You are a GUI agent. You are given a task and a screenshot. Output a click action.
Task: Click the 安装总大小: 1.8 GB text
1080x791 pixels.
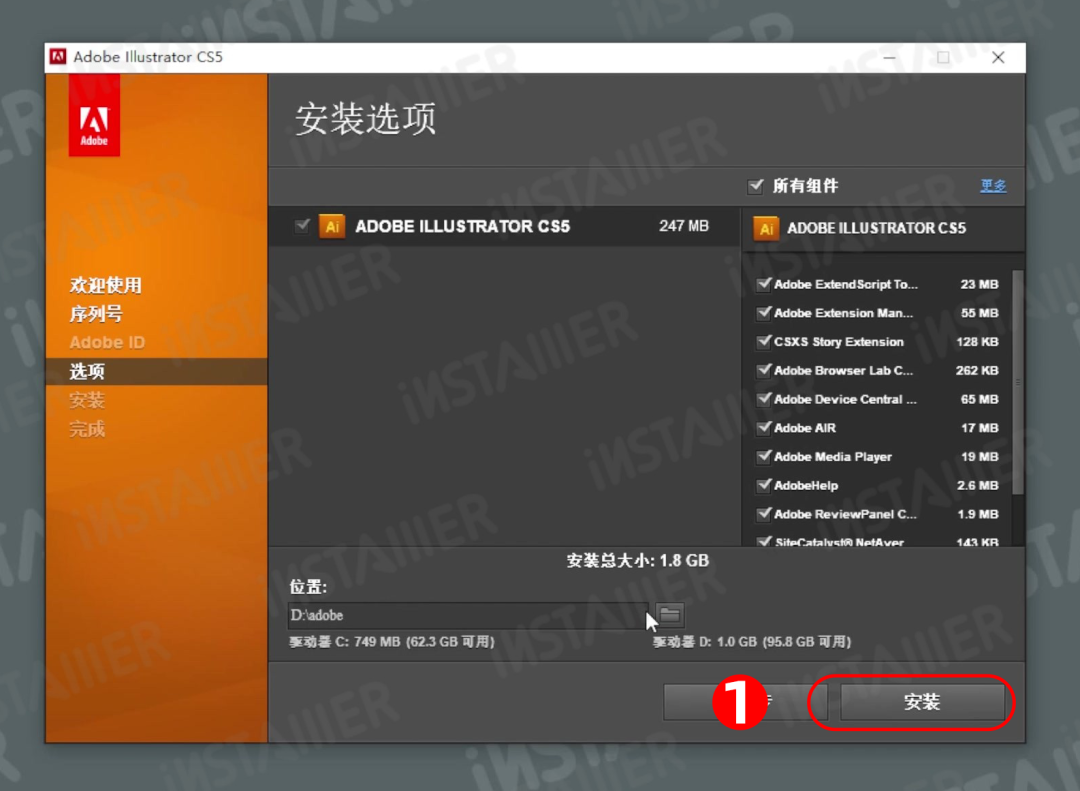638,561
